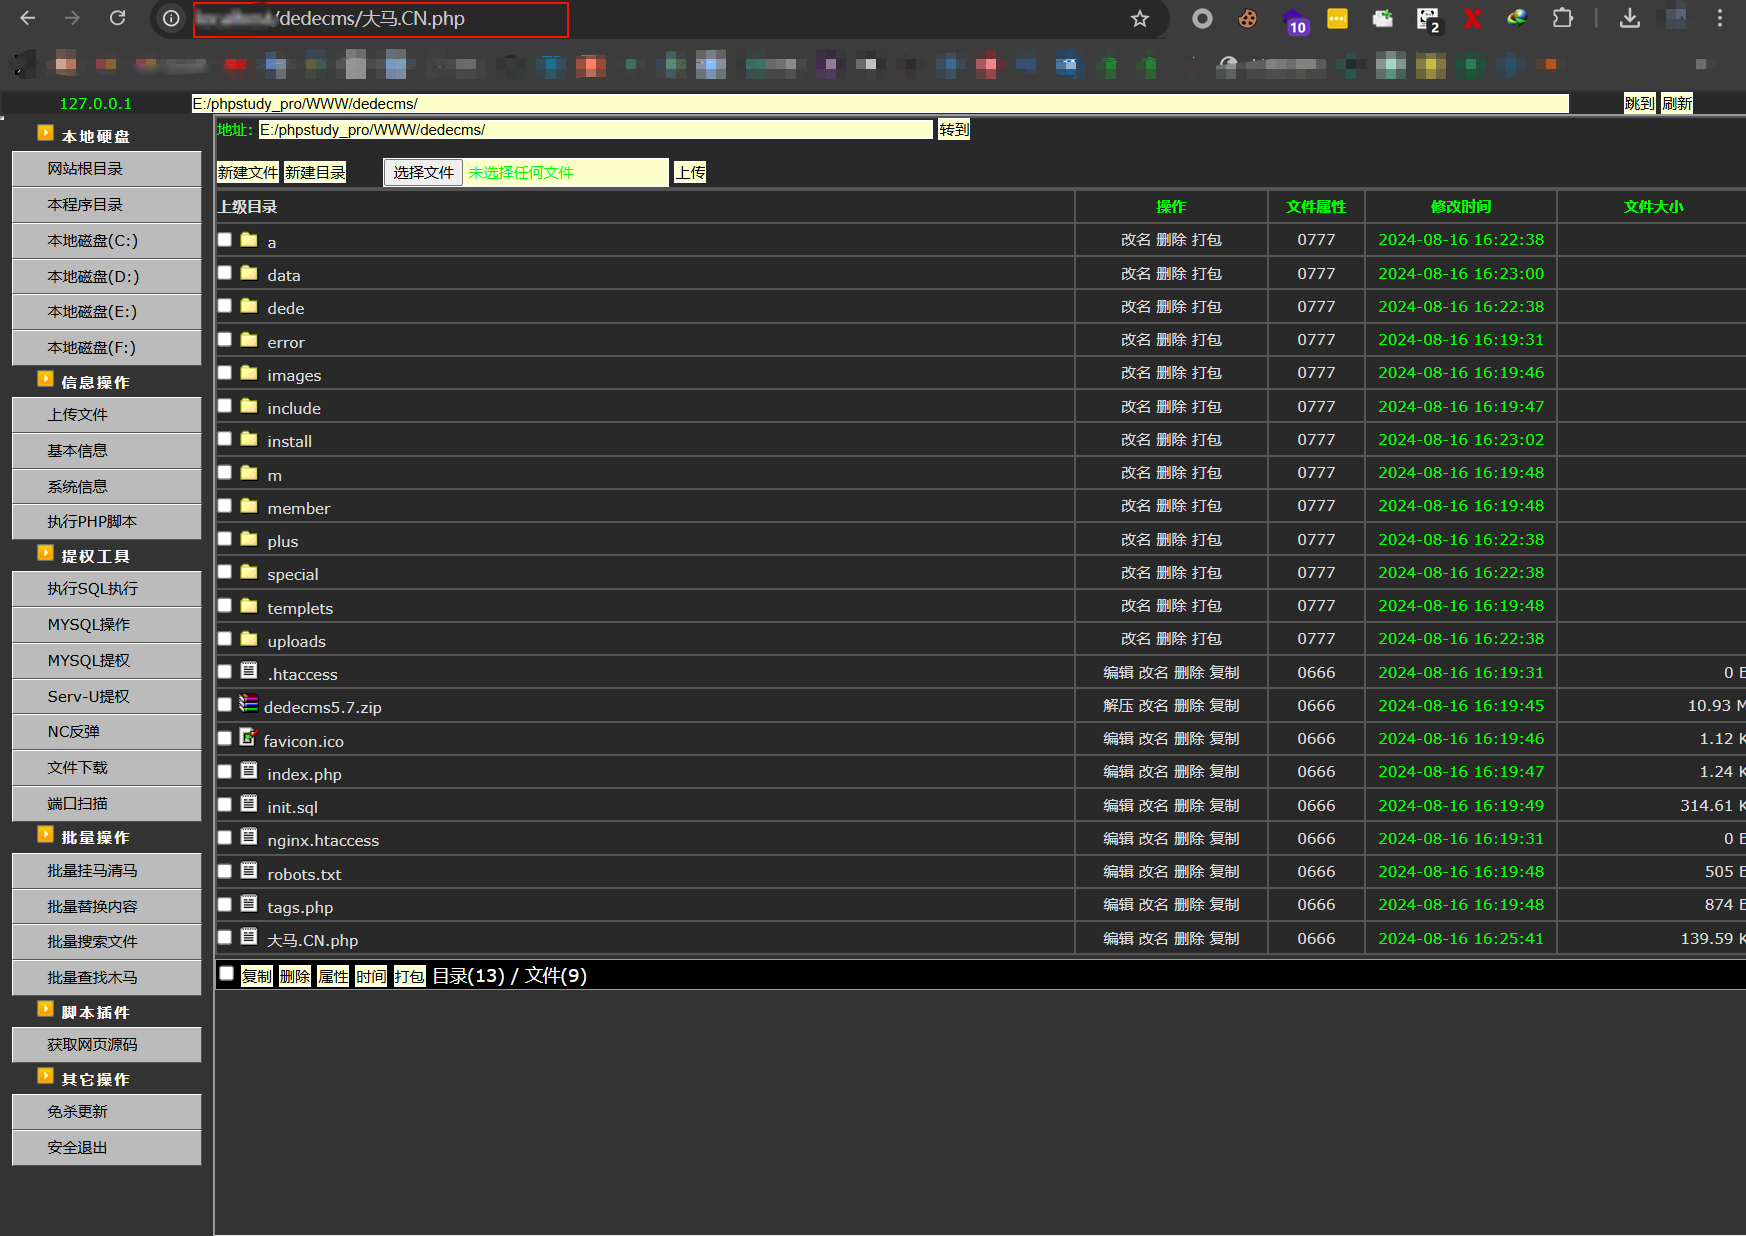
Task: Collapse the 脚本插件 sidebar section
Action: click(95, 1012)
